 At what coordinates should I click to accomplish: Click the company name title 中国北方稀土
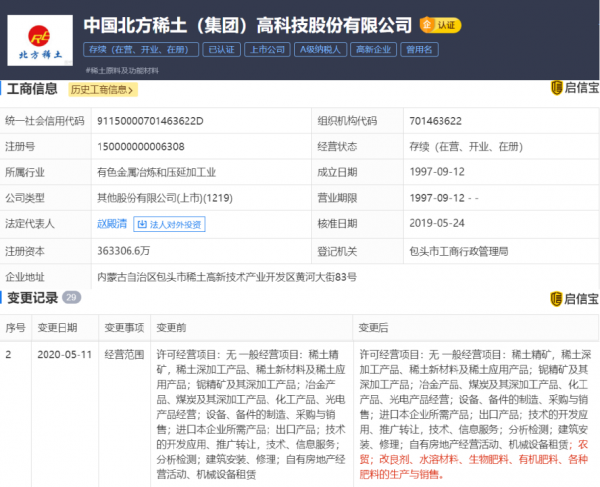[248, 25]
